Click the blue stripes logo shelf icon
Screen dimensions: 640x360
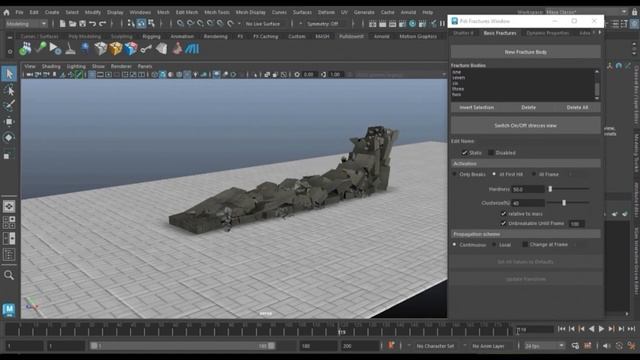192,49
